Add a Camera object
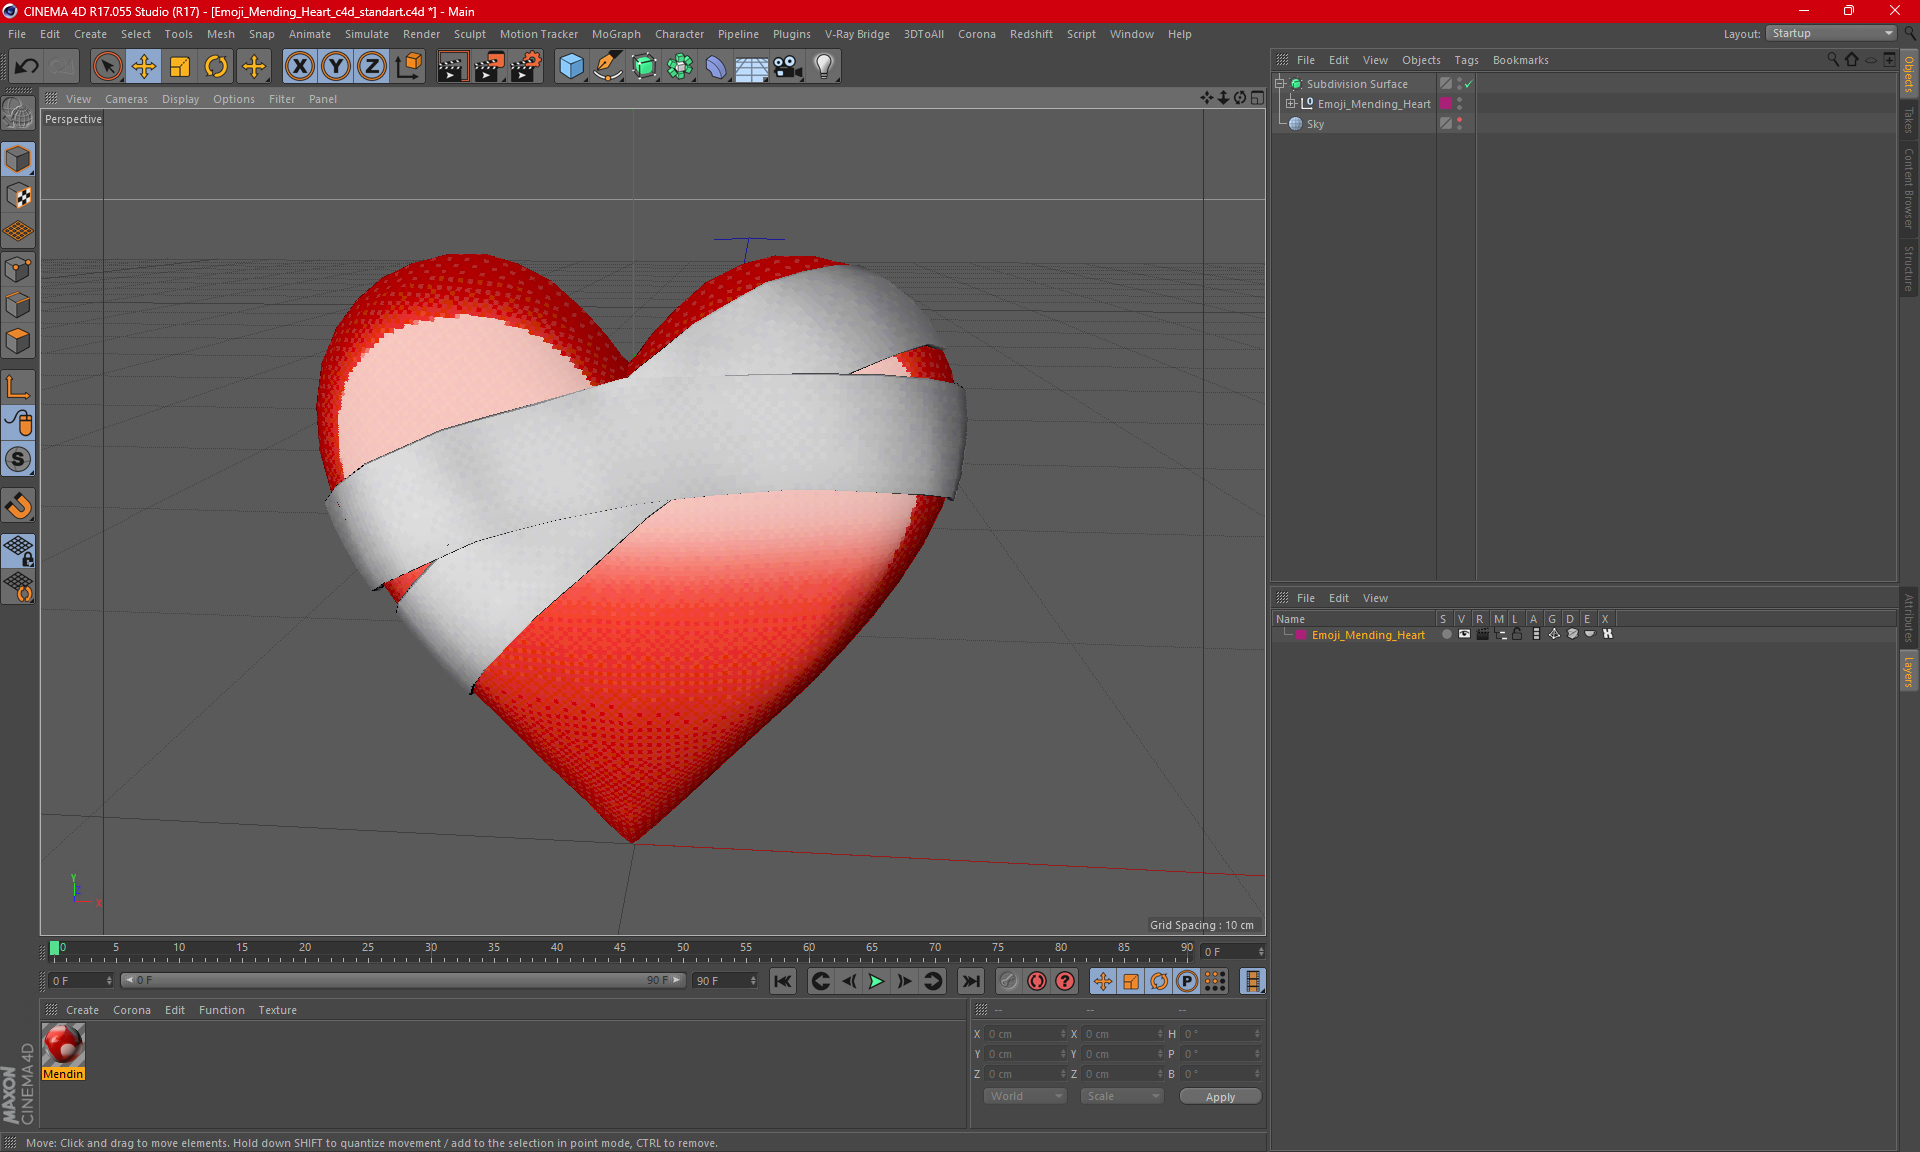The width and height of the screenshot is (1920, 1152). pos(788,67)
